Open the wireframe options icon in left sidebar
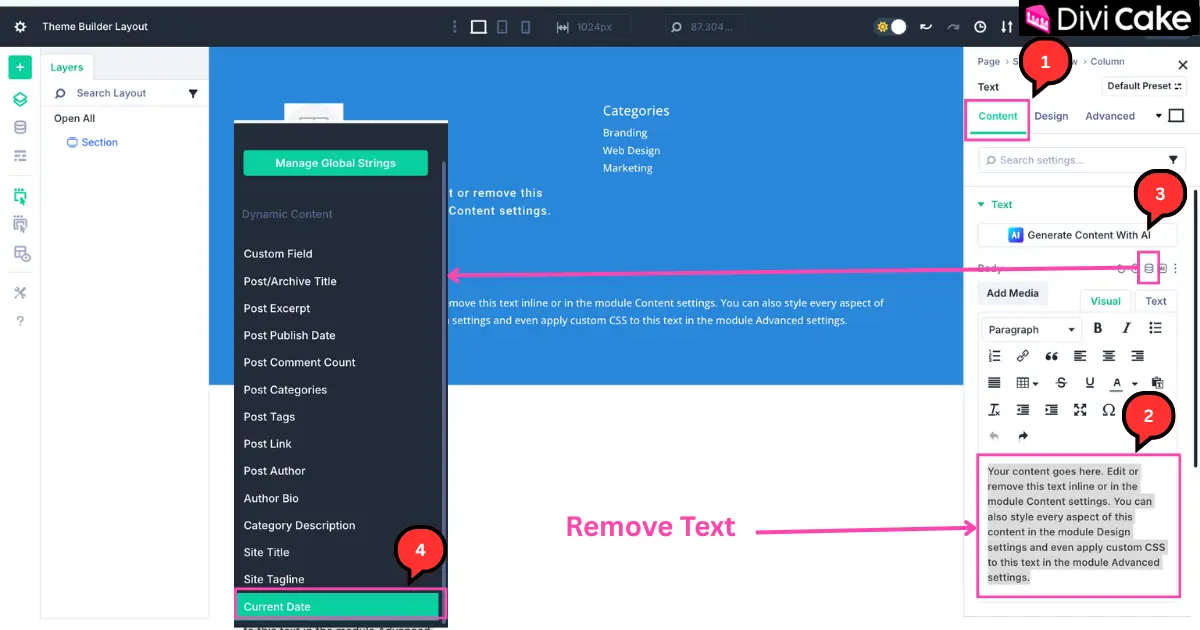 [20, 156]
